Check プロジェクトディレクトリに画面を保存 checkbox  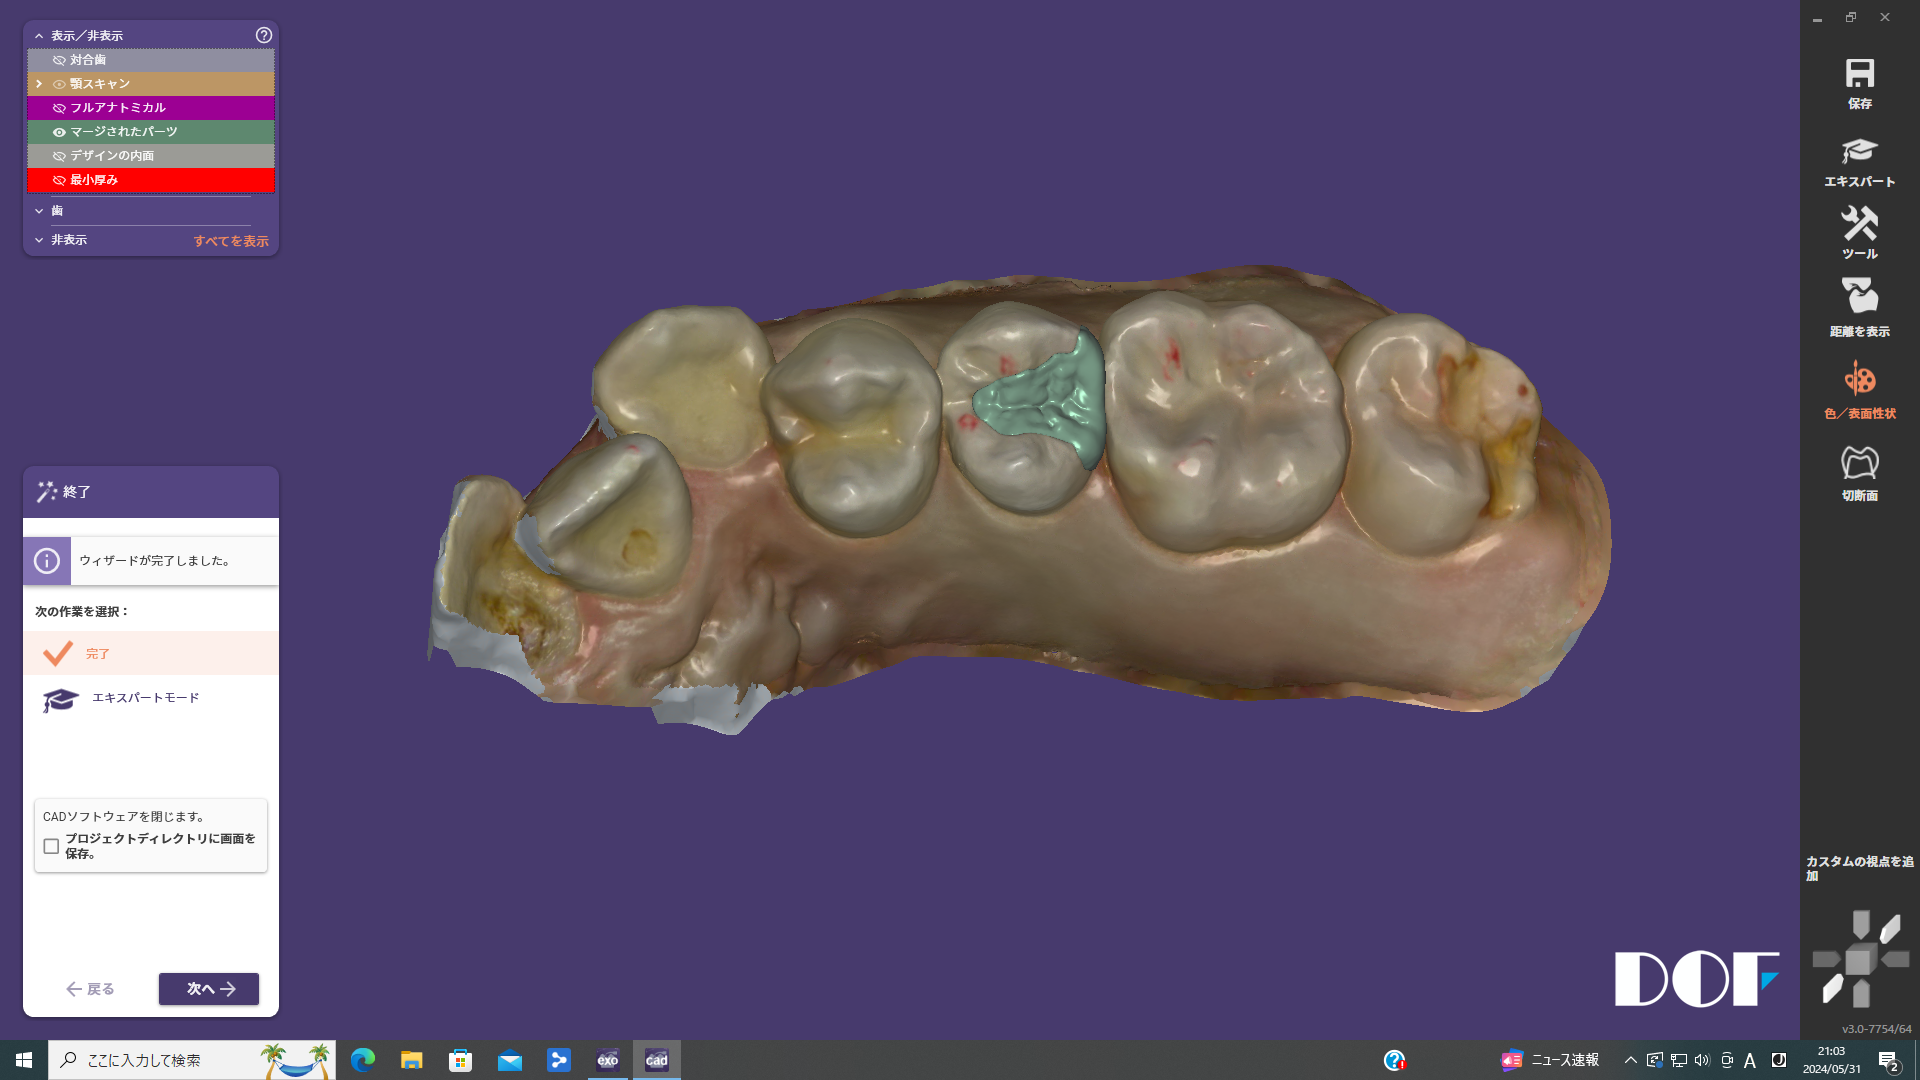[x=51, y=846]
